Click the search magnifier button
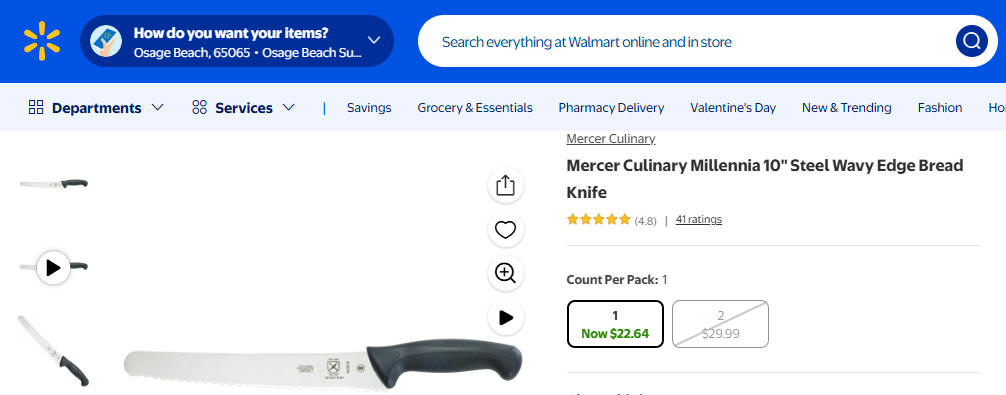Image resolution: width=1006 pixels, height=395 pixels. tap(971, 41)
